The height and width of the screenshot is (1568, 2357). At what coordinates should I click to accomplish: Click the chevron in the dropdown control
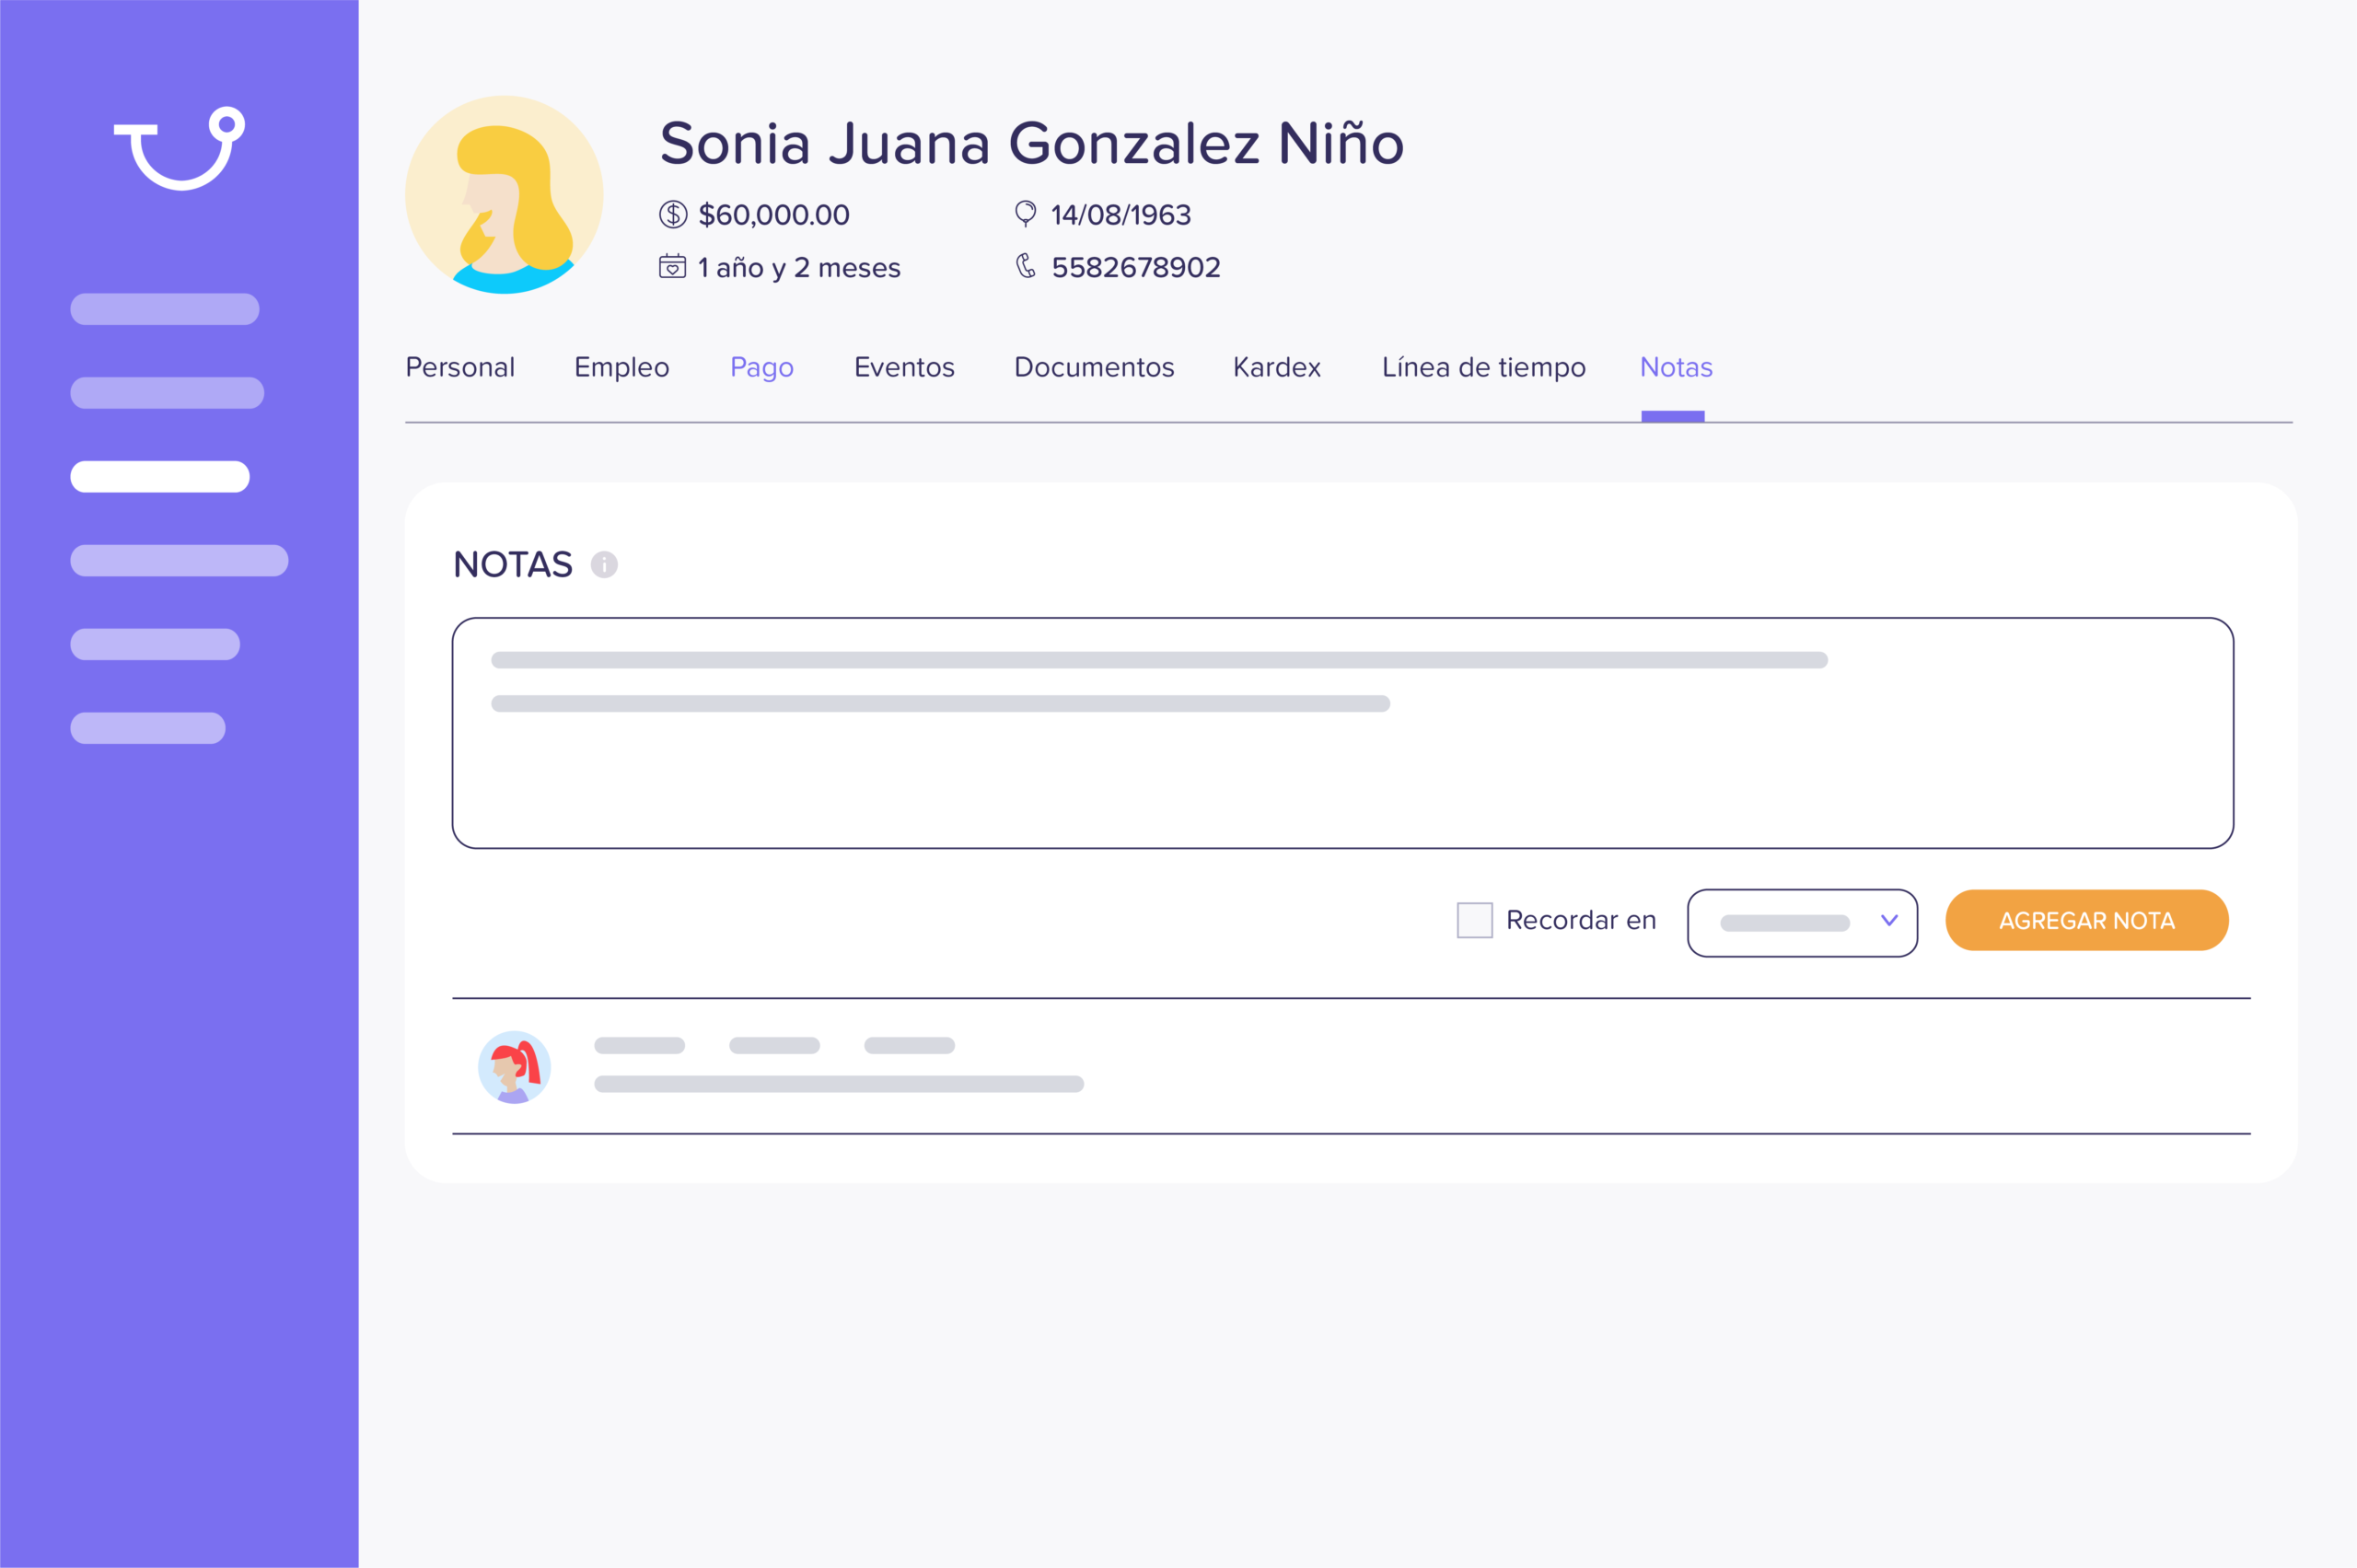click(x=1888, y=922)
